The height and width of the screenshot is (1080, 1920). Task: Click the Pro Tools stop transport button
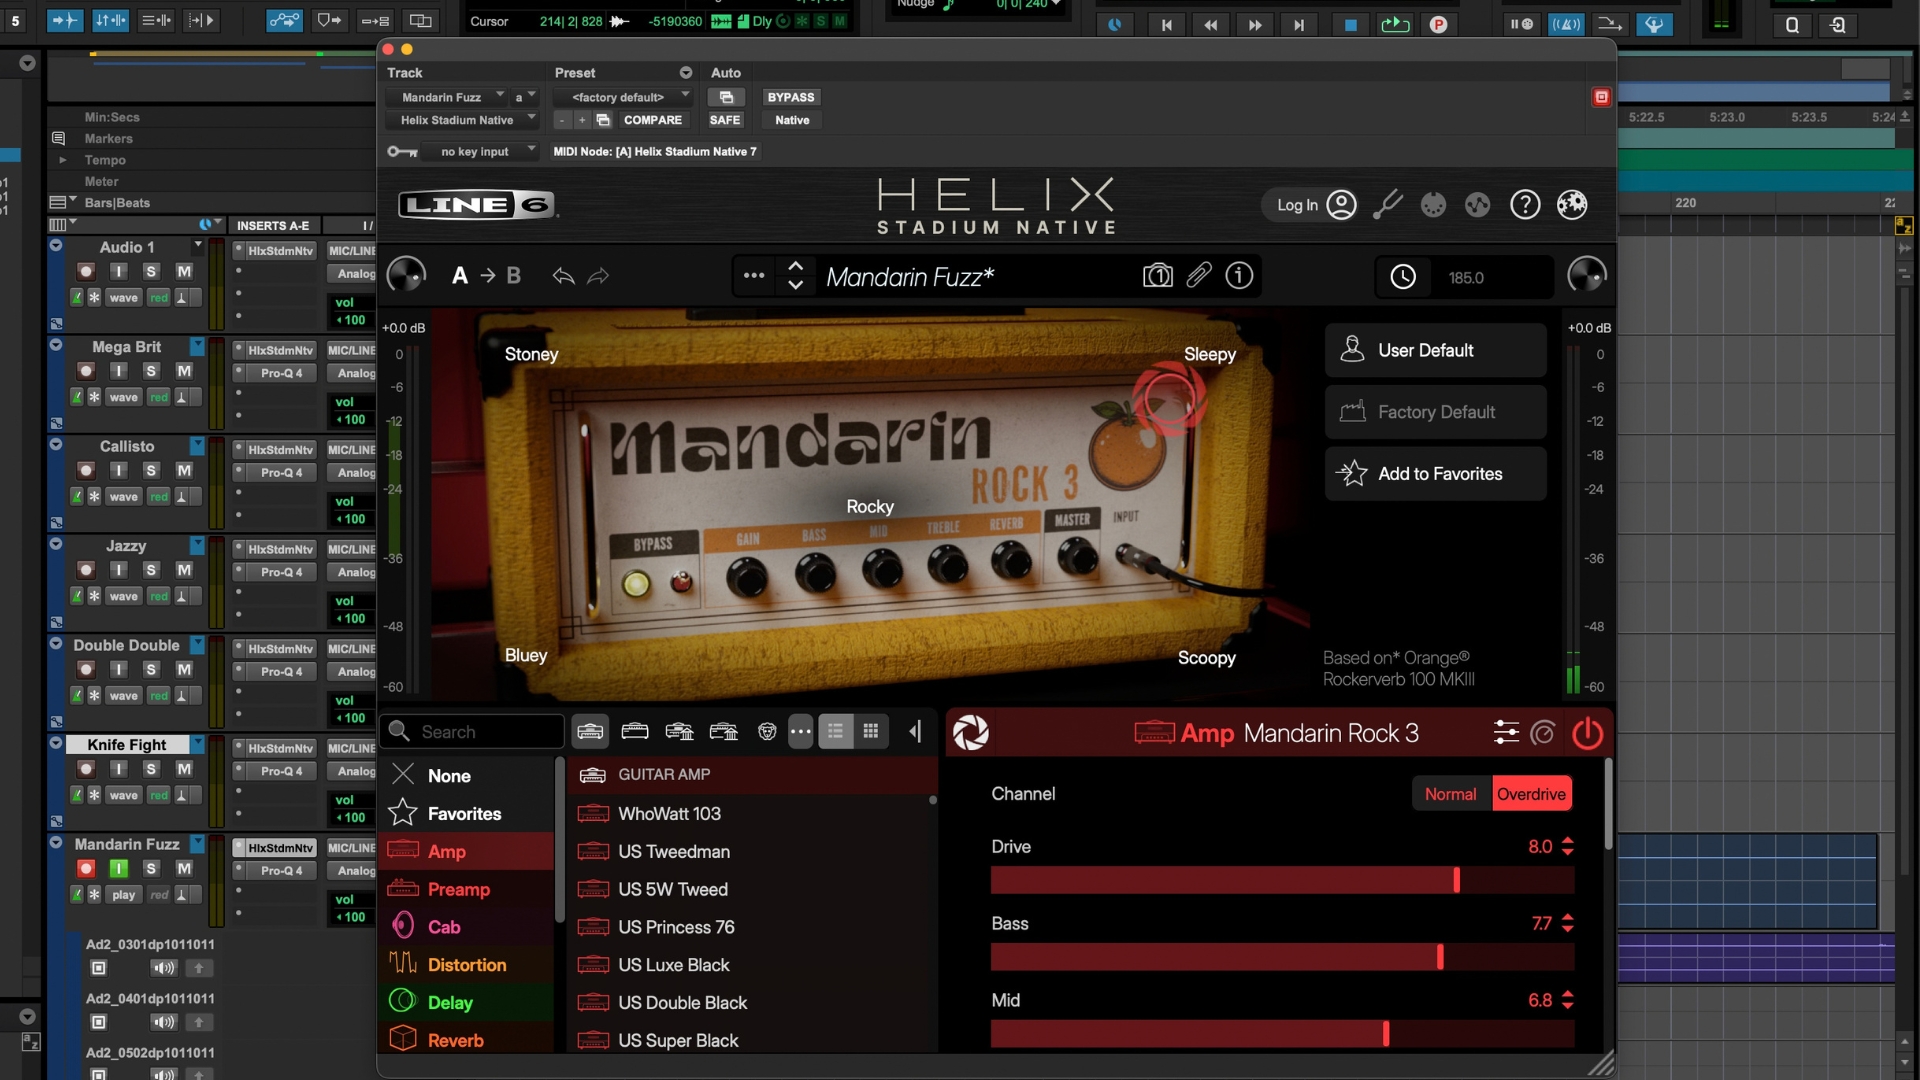(1350, 25)
